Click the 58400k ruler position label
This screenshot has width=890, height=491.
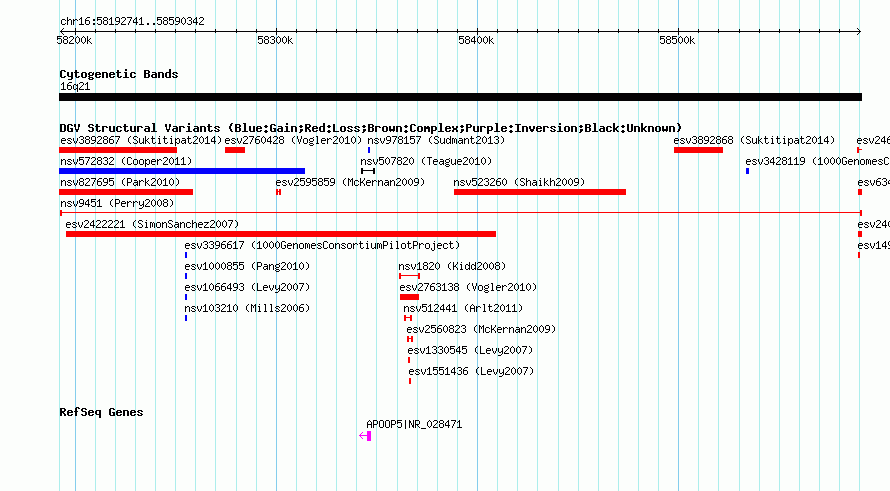[x=476, y=40]
